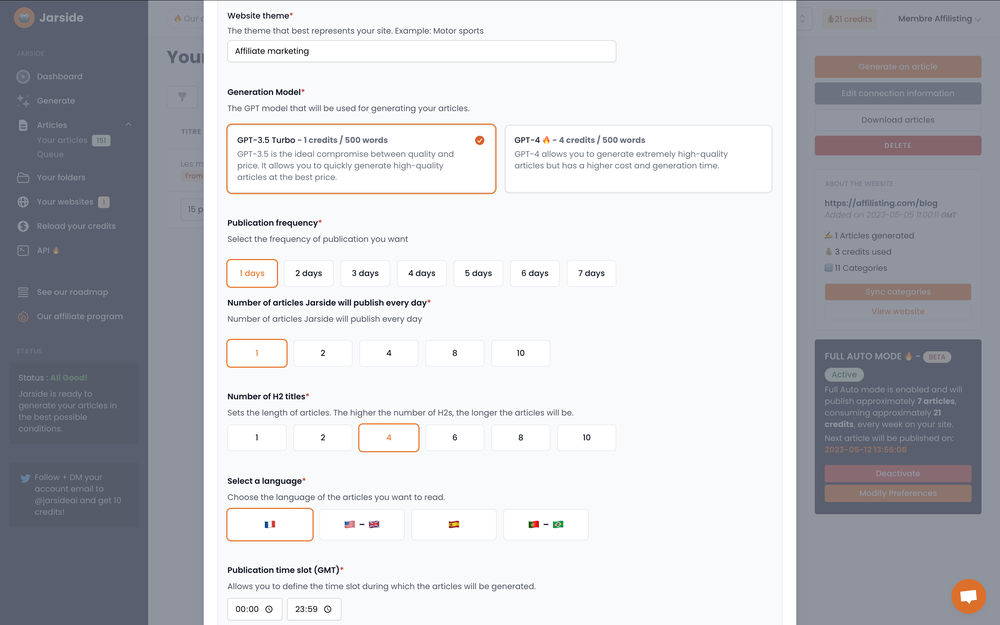Click the Website theme text field

[421, 51]
